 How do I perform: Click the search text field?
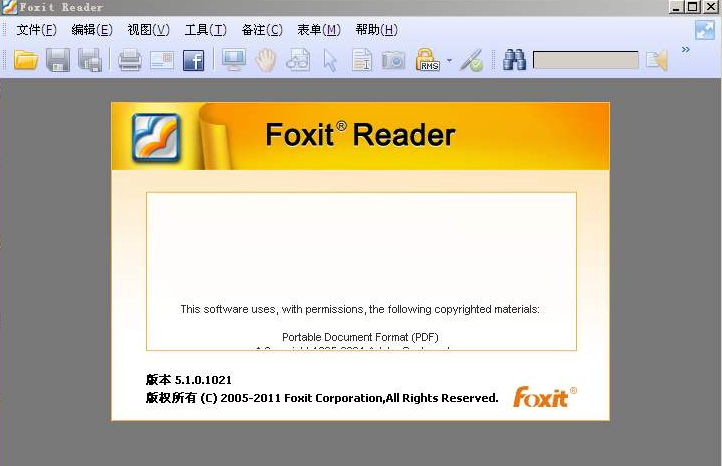pos(586,60)
